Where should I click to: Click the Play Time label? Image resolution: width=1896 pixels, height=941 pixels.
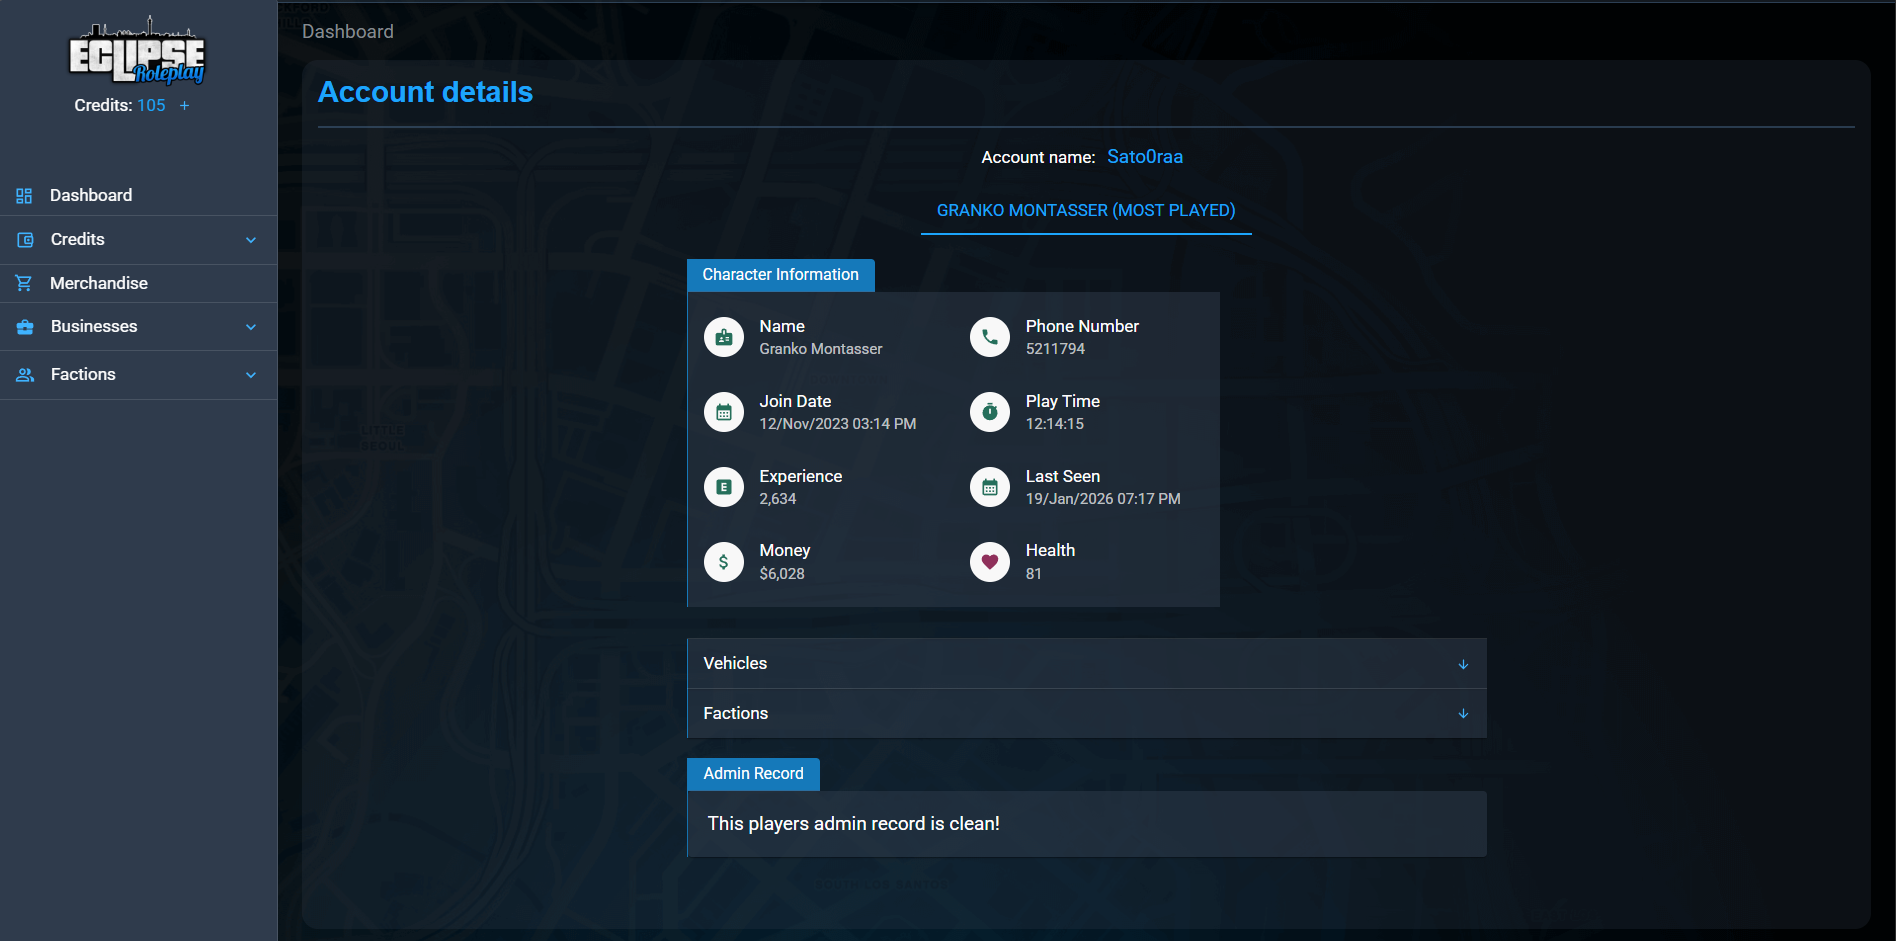tap(1063, 401)
